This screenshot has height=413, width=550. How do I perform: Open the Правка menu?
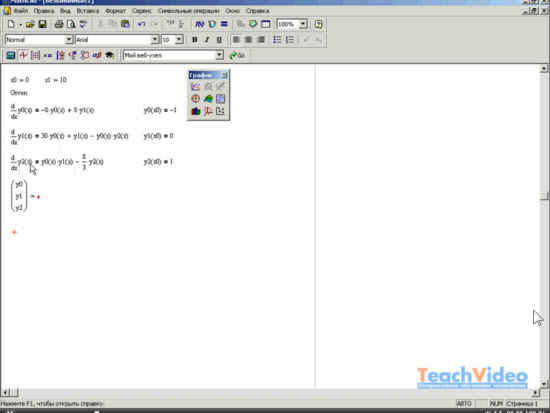[44, 11]
